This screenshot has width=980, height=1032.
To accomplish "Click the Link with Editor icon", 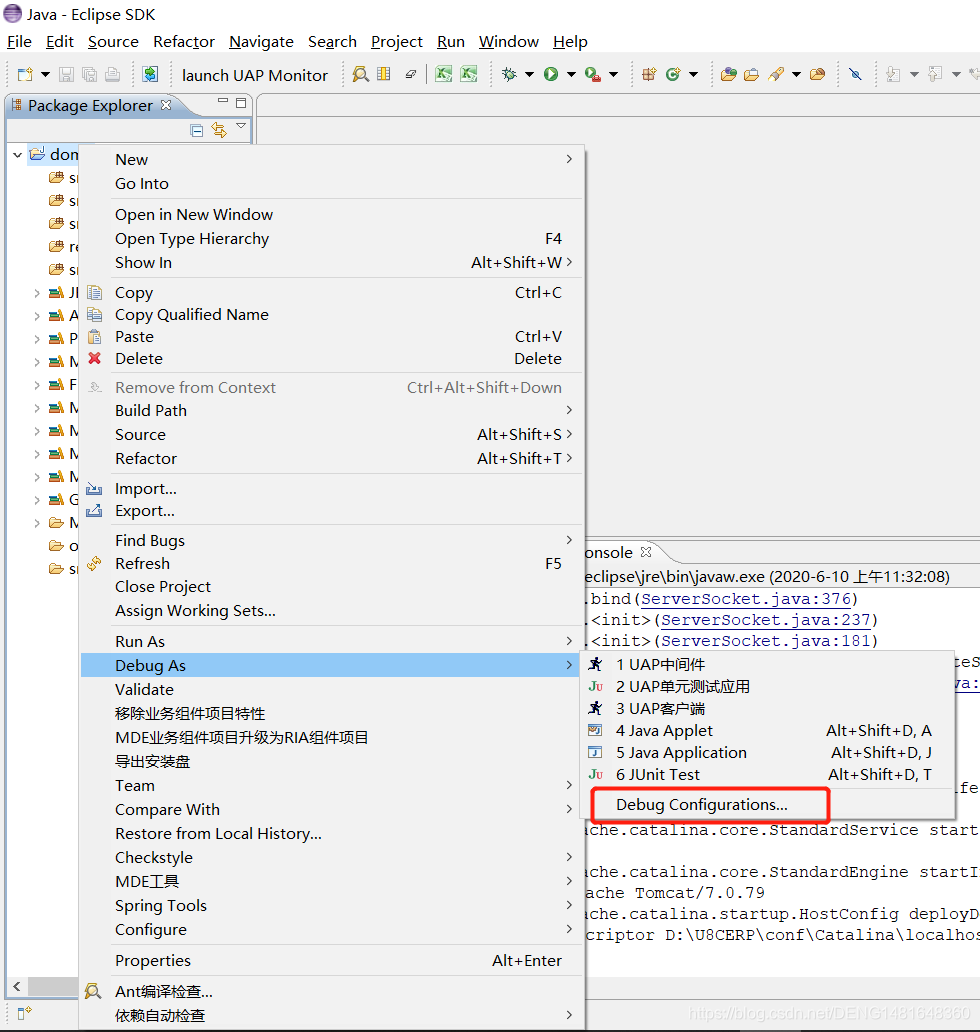I will point(219,130).
